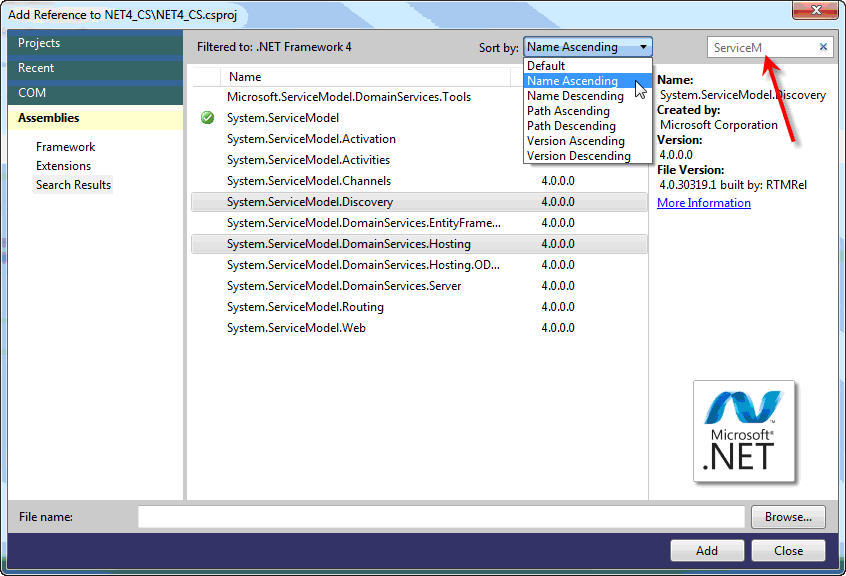Switch to the Recent tab

coord(95,68)
